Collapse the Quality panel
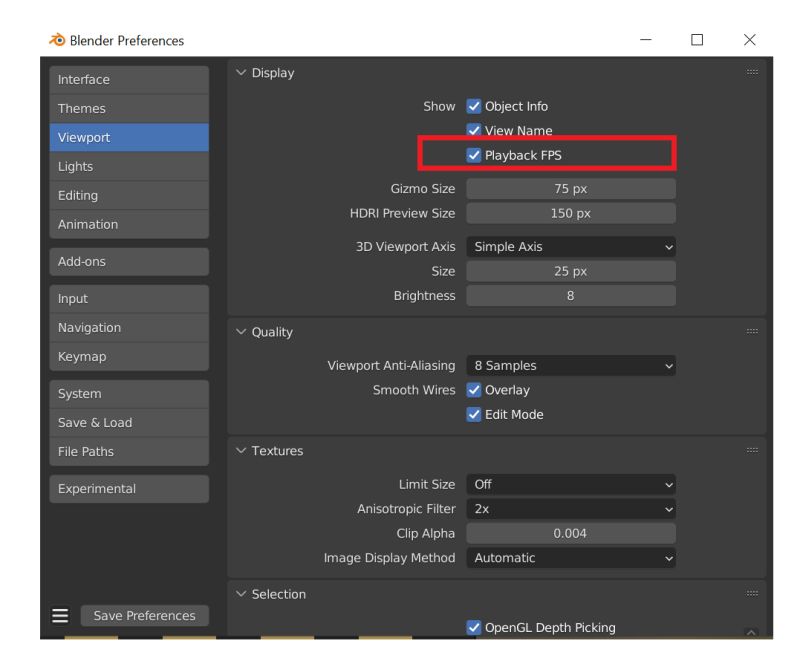This screenshot has height=658, width=800. (241, 332)
